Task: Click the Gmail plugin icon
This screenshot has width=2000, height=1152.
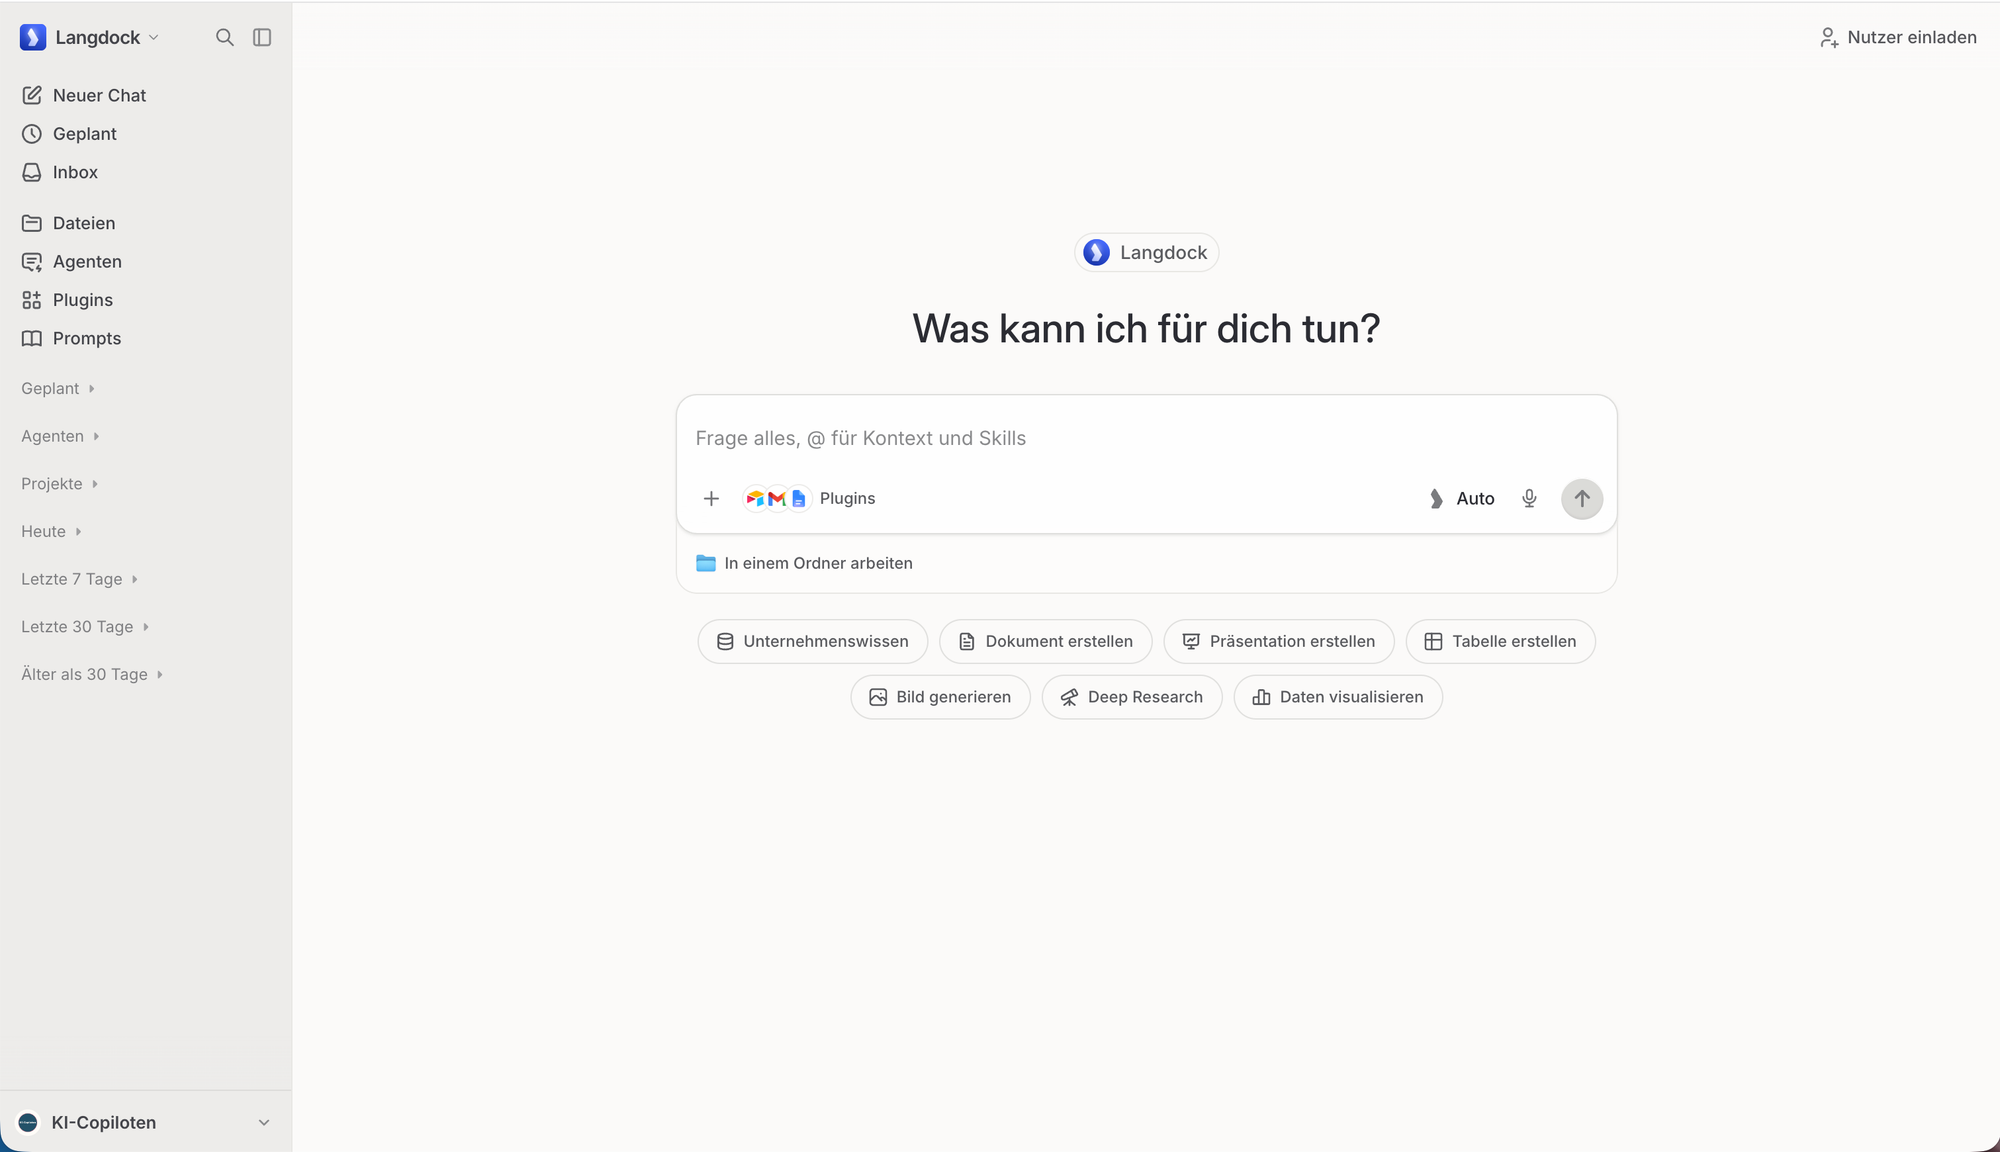Action: point(777,498)
